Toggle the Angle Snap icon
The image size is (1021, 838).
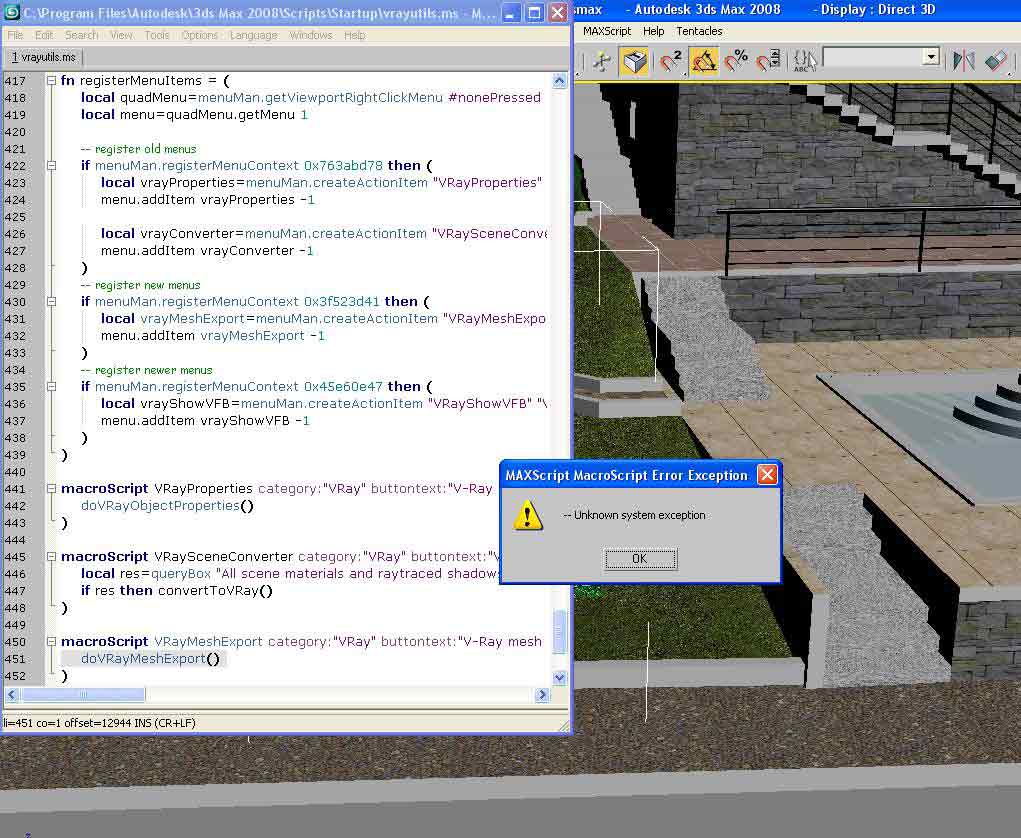pos(704,61)
